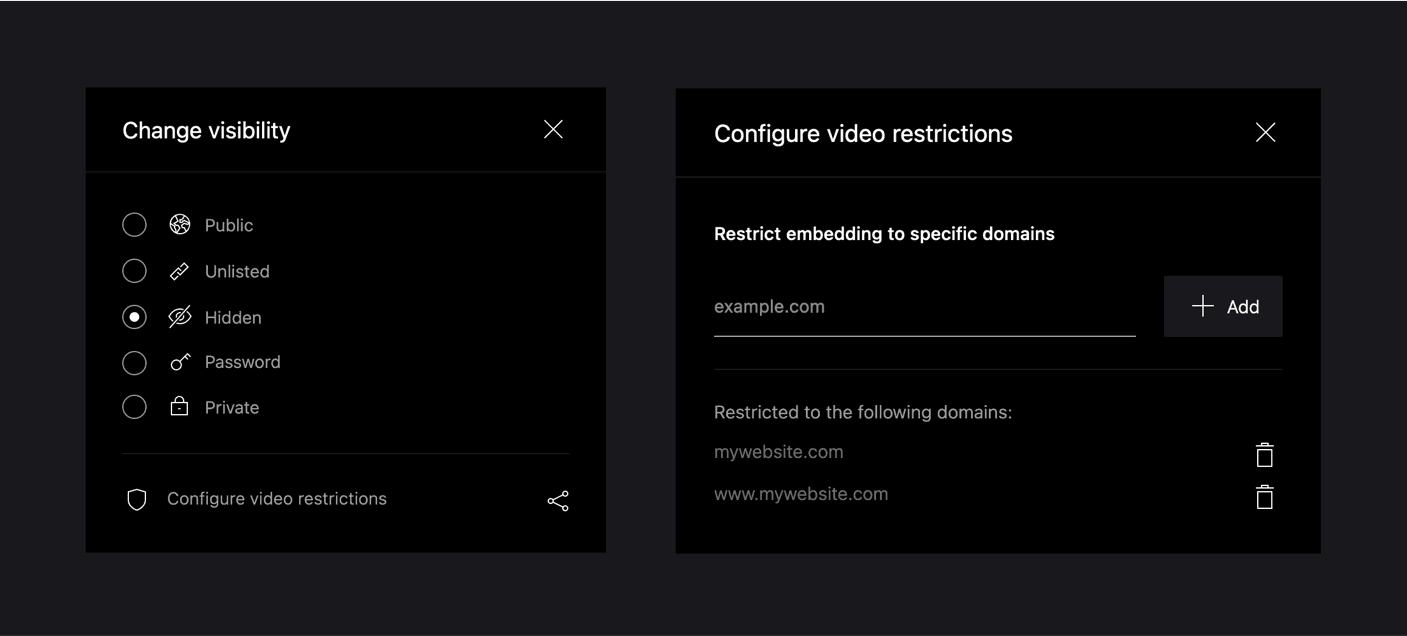Remove www.mywebsite.com with trash icon
The height and width of the screenshot is (636, 1407).
pyautogui.click(x=1265, y=497)
